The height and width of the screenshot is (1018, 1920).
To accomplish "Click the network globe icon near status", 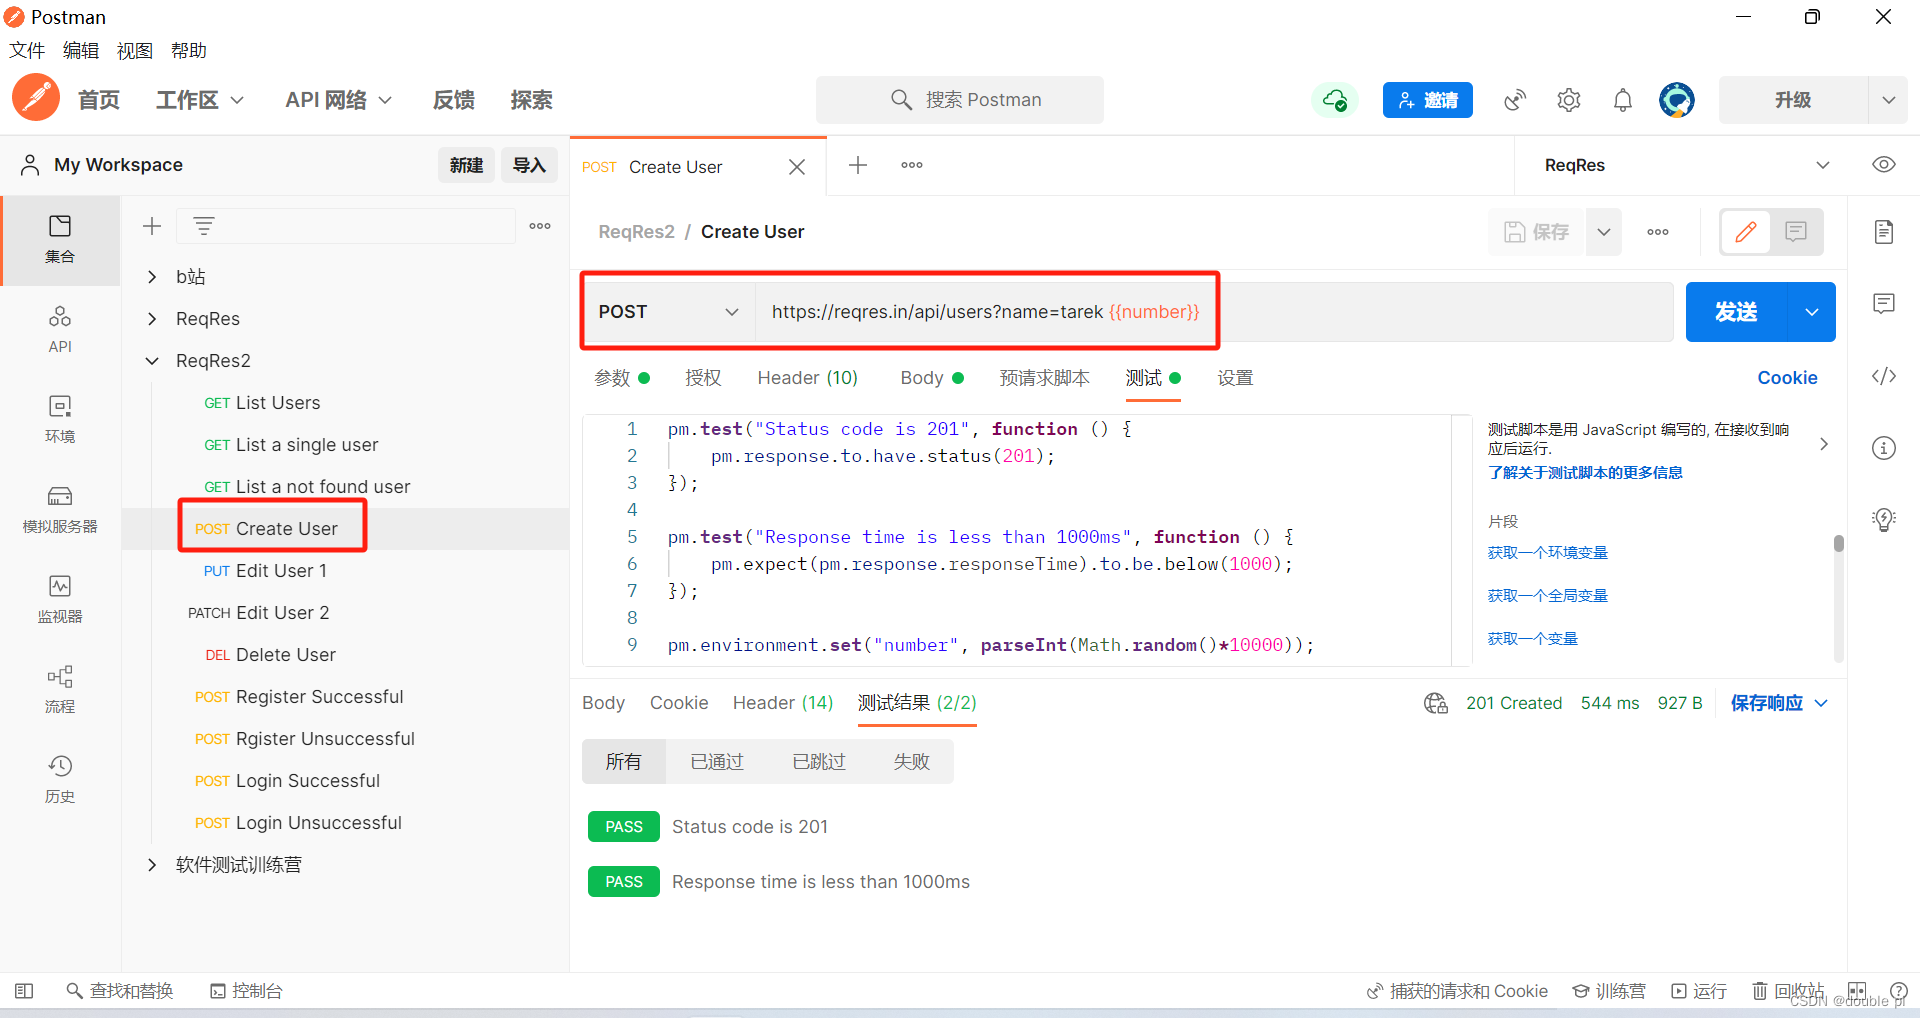I will 1436,703.
